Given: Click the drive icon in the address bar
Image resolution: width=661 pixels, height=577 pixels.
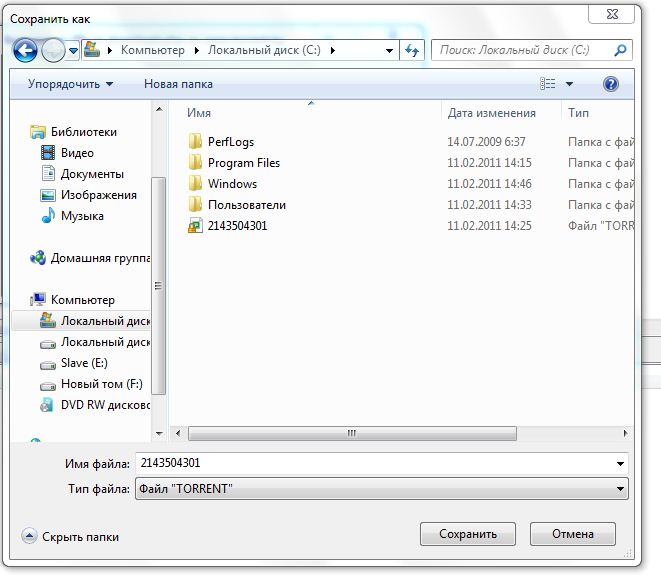Looking at the screenshot, I should click(x=92, y=50).
